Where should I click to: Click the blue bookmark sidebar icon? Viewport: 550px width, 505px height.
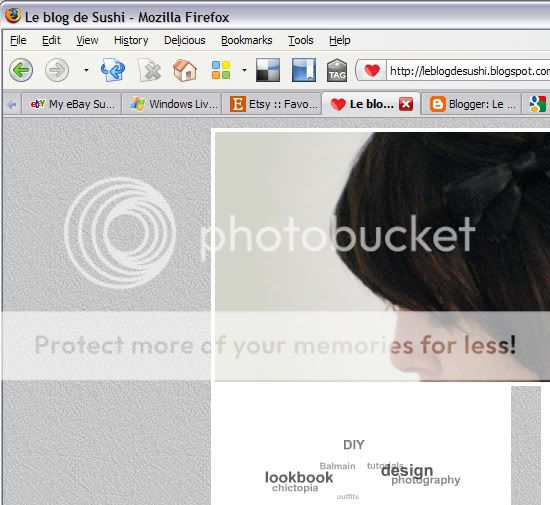(x=304, y=70)
